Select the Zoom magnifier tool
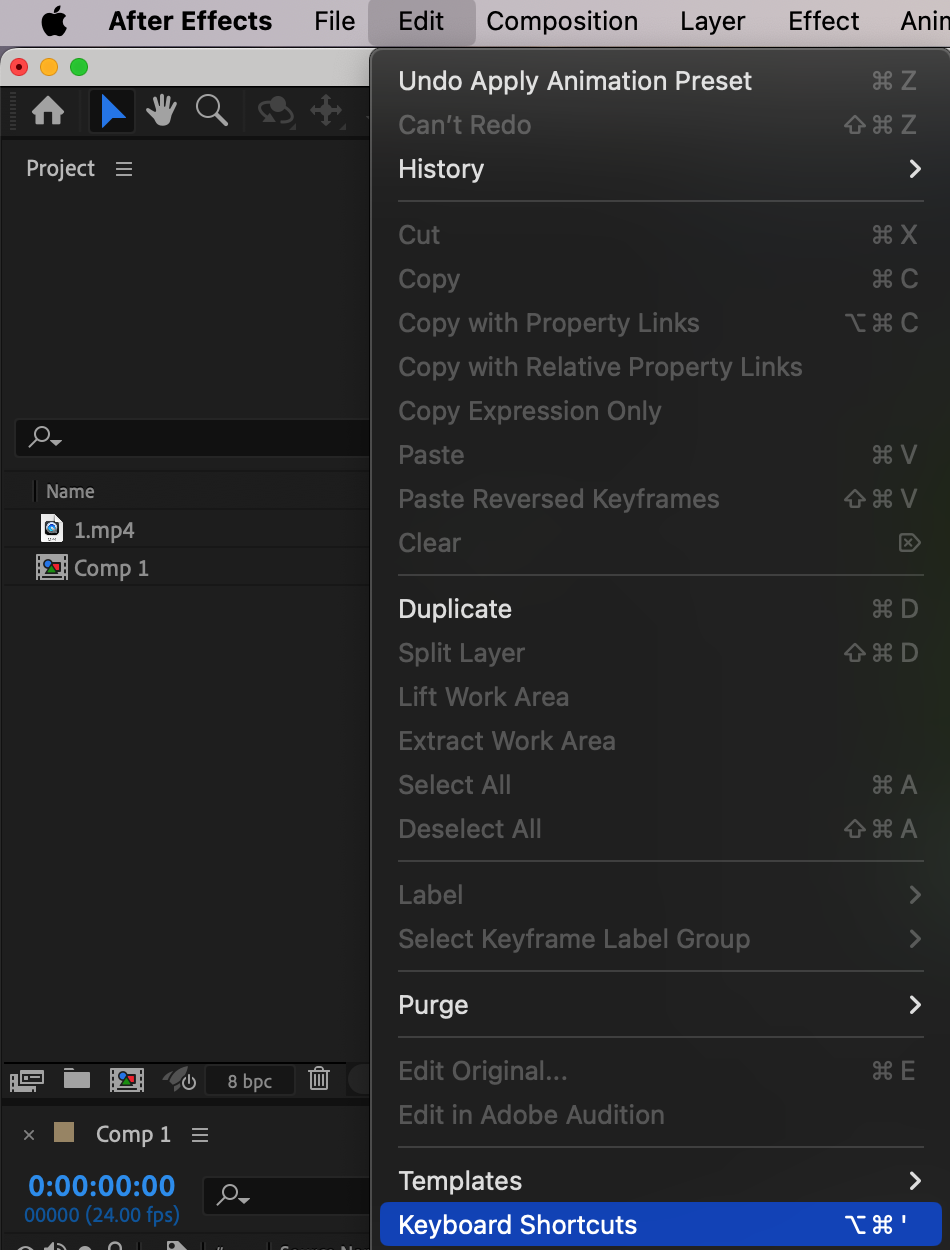This screenshot has height=1250, width=950. pyautogui.click(x=211, y=111)
